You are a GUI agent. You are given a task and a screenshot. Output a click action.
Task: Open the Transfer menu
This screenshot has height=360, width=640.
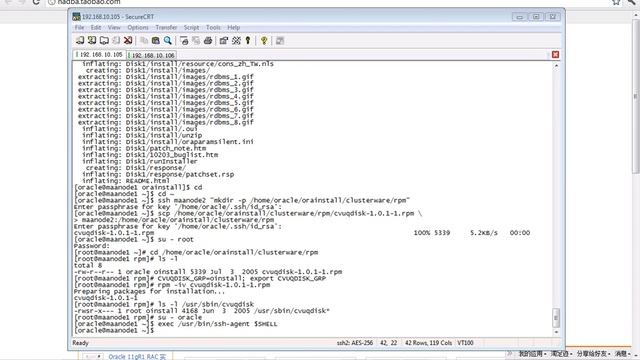click(166, 27)
